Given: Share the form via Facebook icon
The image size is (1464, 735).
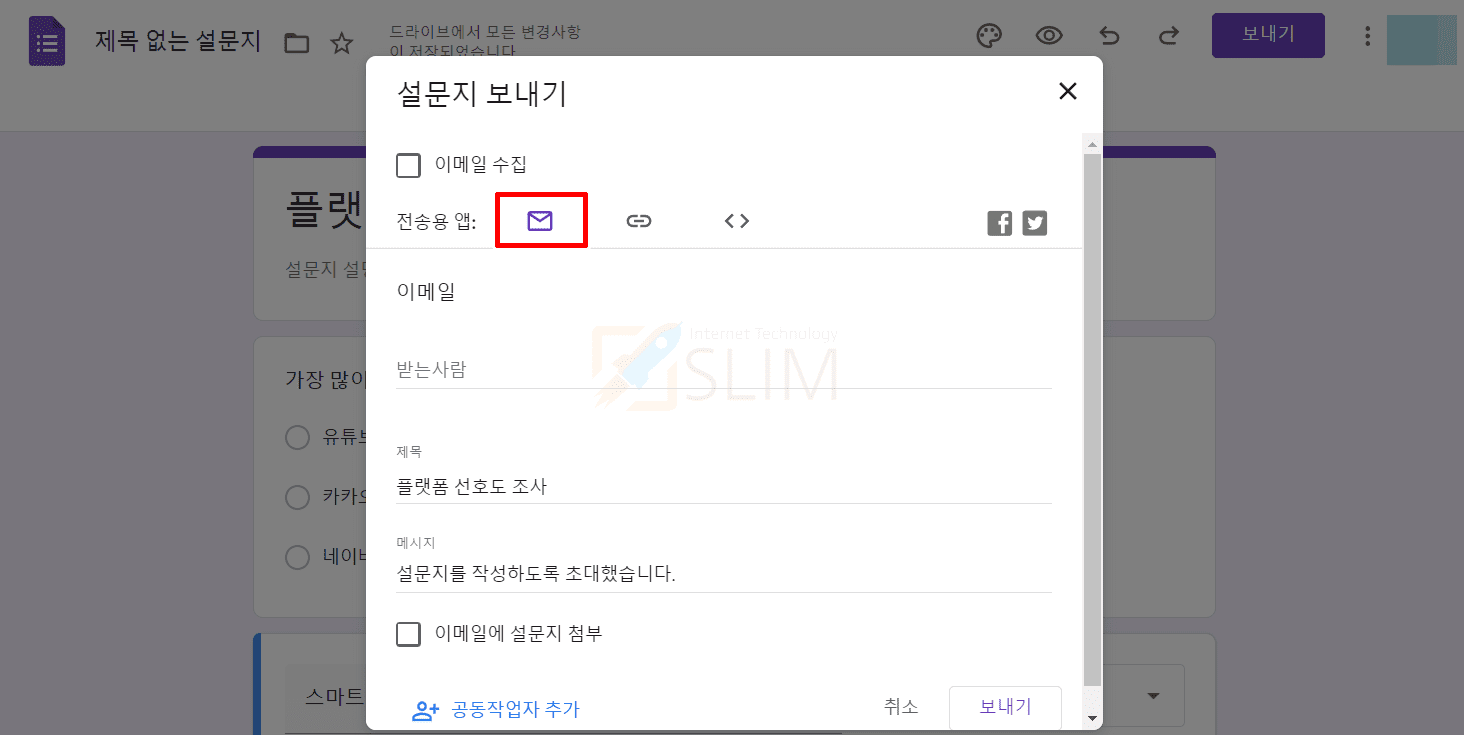Looking at the screenshot, I should [1000, 223].
